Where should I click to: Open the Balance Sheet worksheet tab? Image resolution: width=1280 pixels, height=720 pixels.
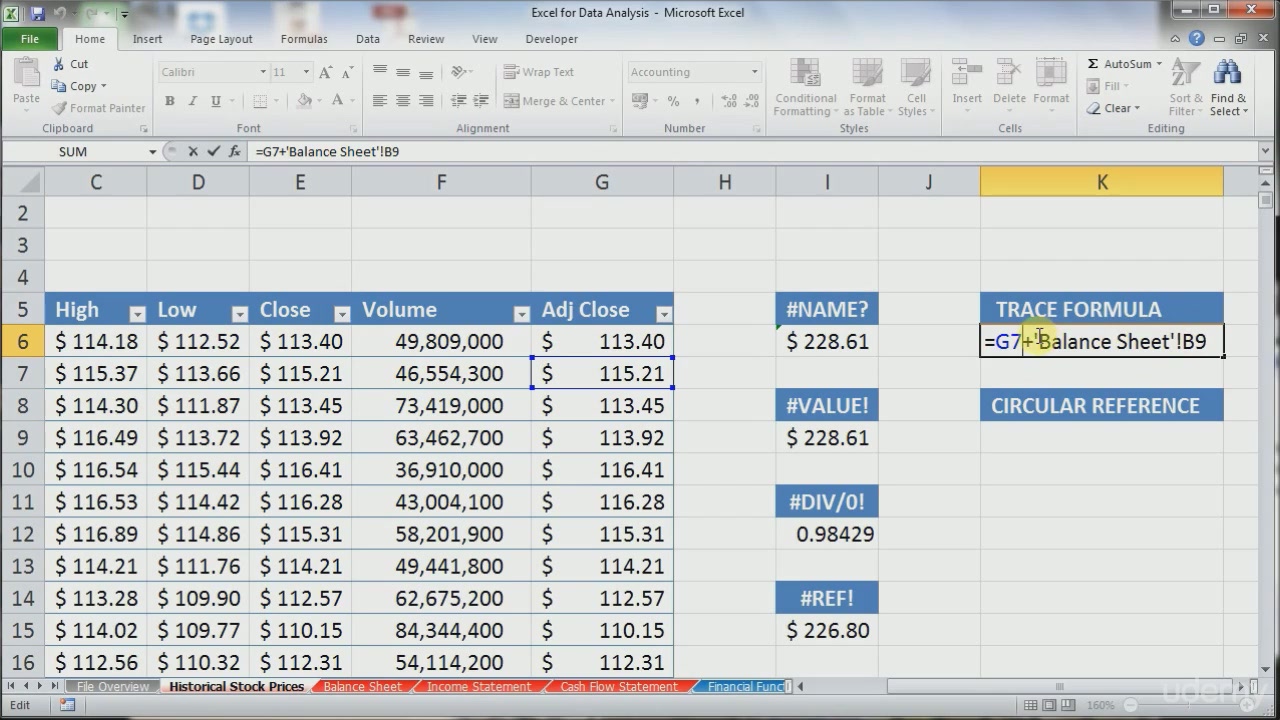[362, 687]
